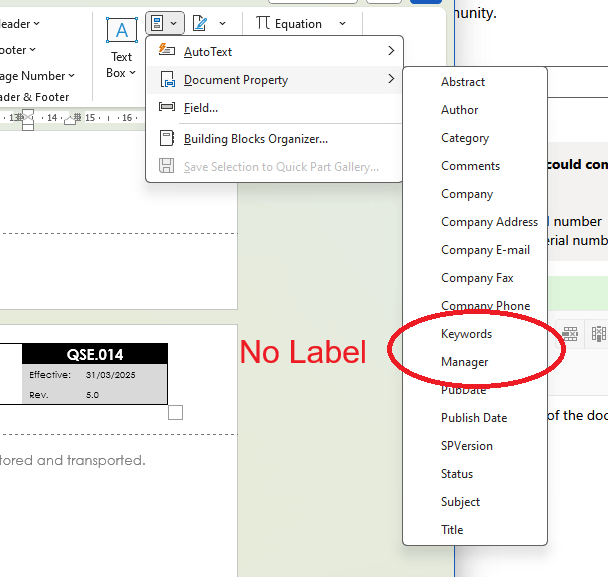Viewport: 608px width, 577px height.
Task: Click the Equation pi icon
Action: (x=263, y=23)
